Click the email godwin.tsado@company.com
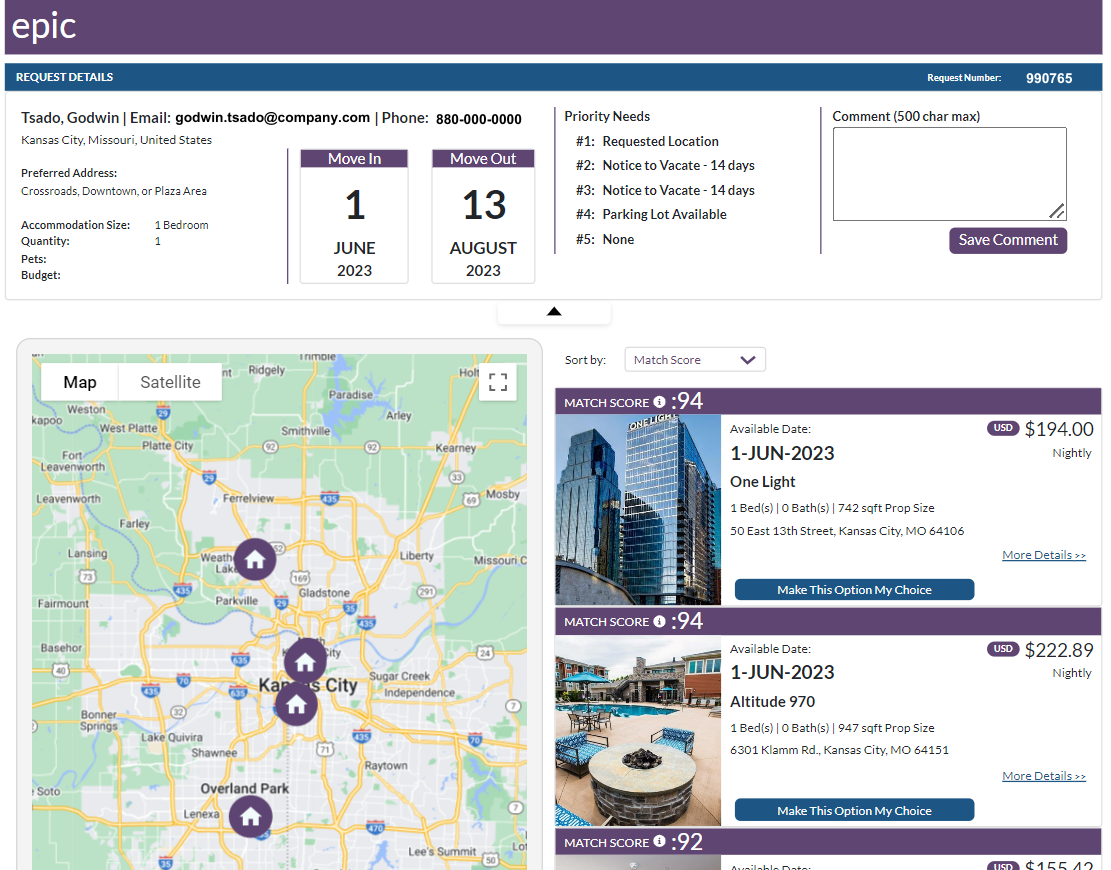The height and width of the screenshot is (870, 1111). pyautogui.click(x=272, y=118)
